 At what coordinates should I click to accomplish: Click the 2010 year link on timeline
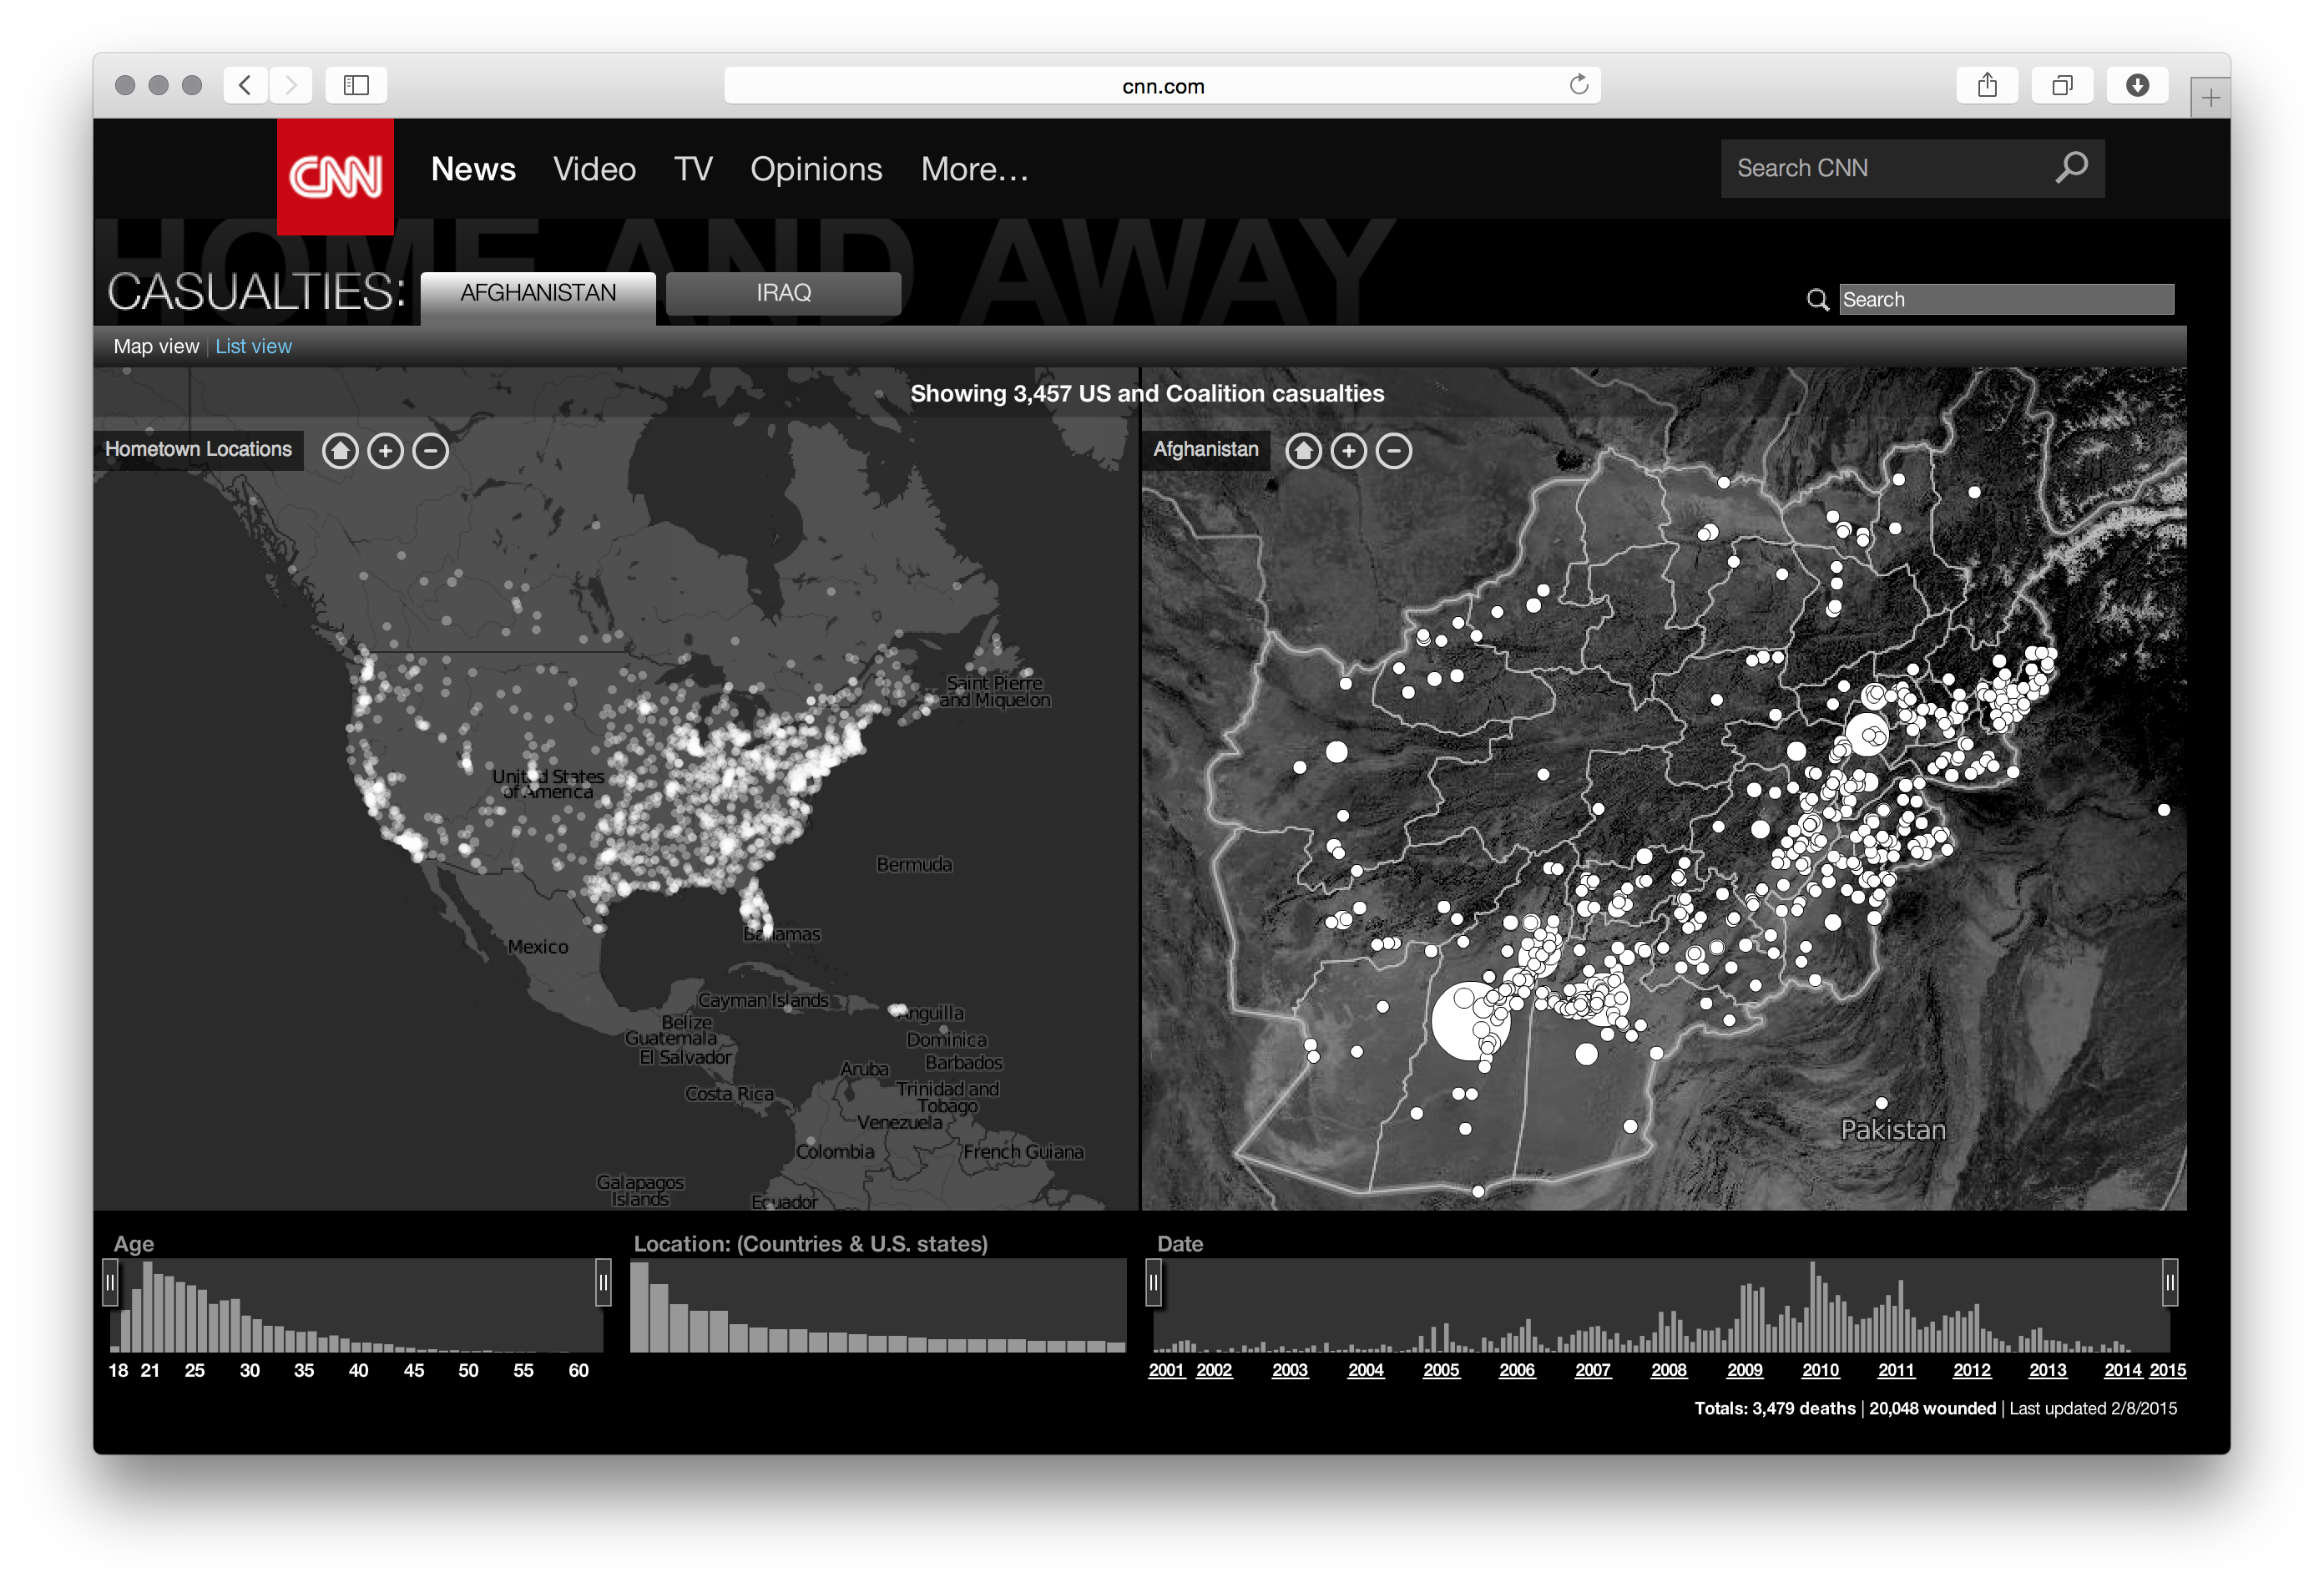coord(1820,1370)
